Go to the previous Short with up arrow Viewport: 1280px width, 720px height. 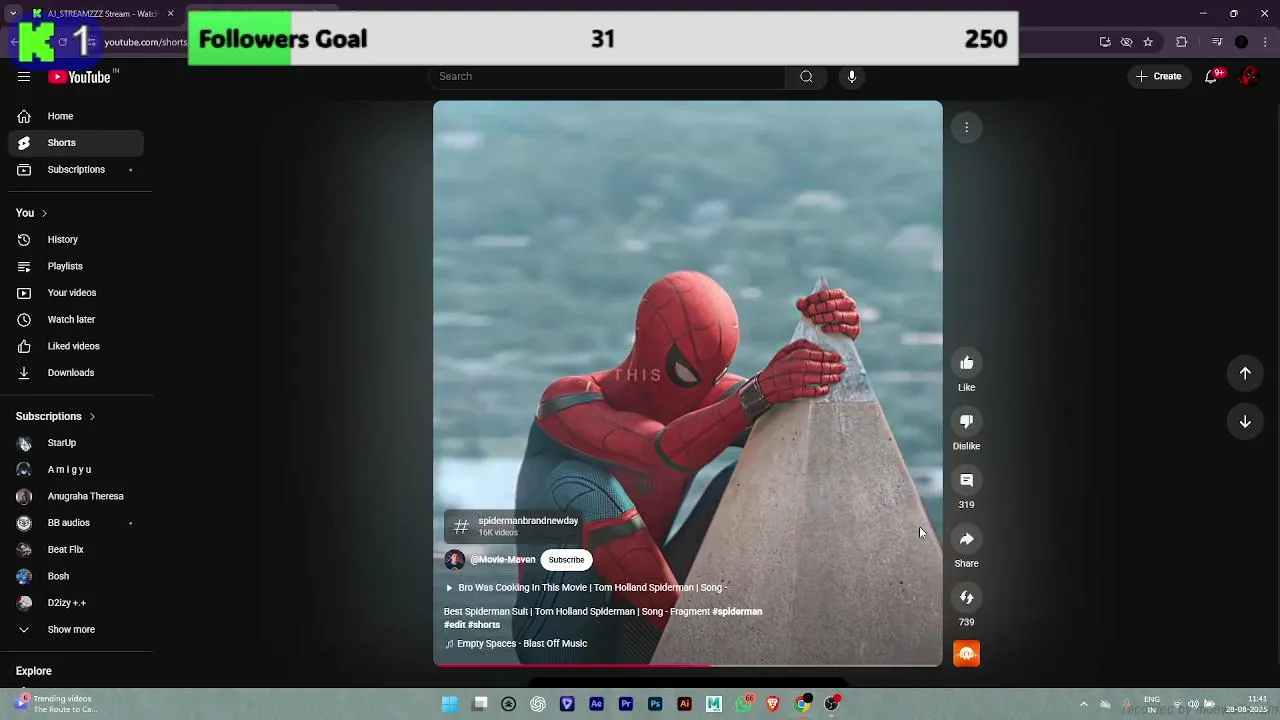[1245, 373]
